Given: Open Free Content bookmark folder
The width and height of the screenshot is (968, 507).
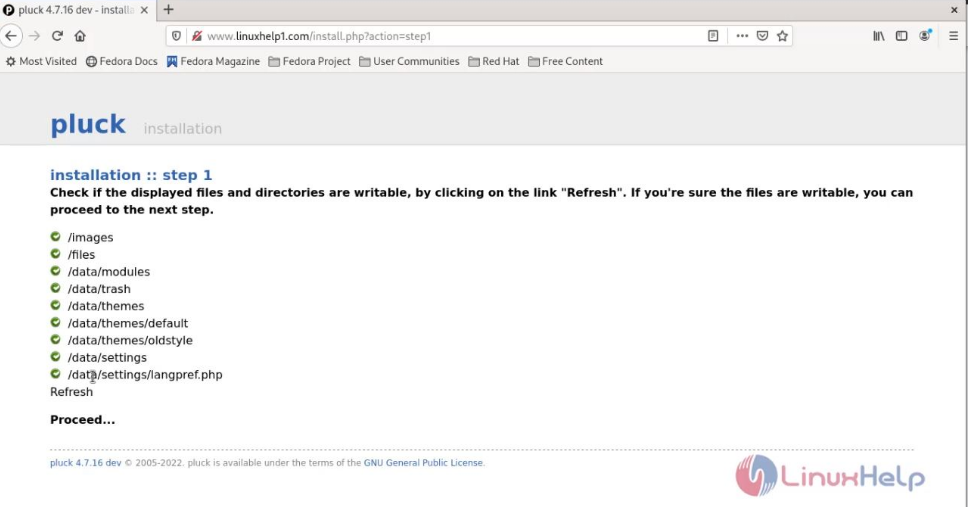Looking at the screenshot, I should 565,61.
